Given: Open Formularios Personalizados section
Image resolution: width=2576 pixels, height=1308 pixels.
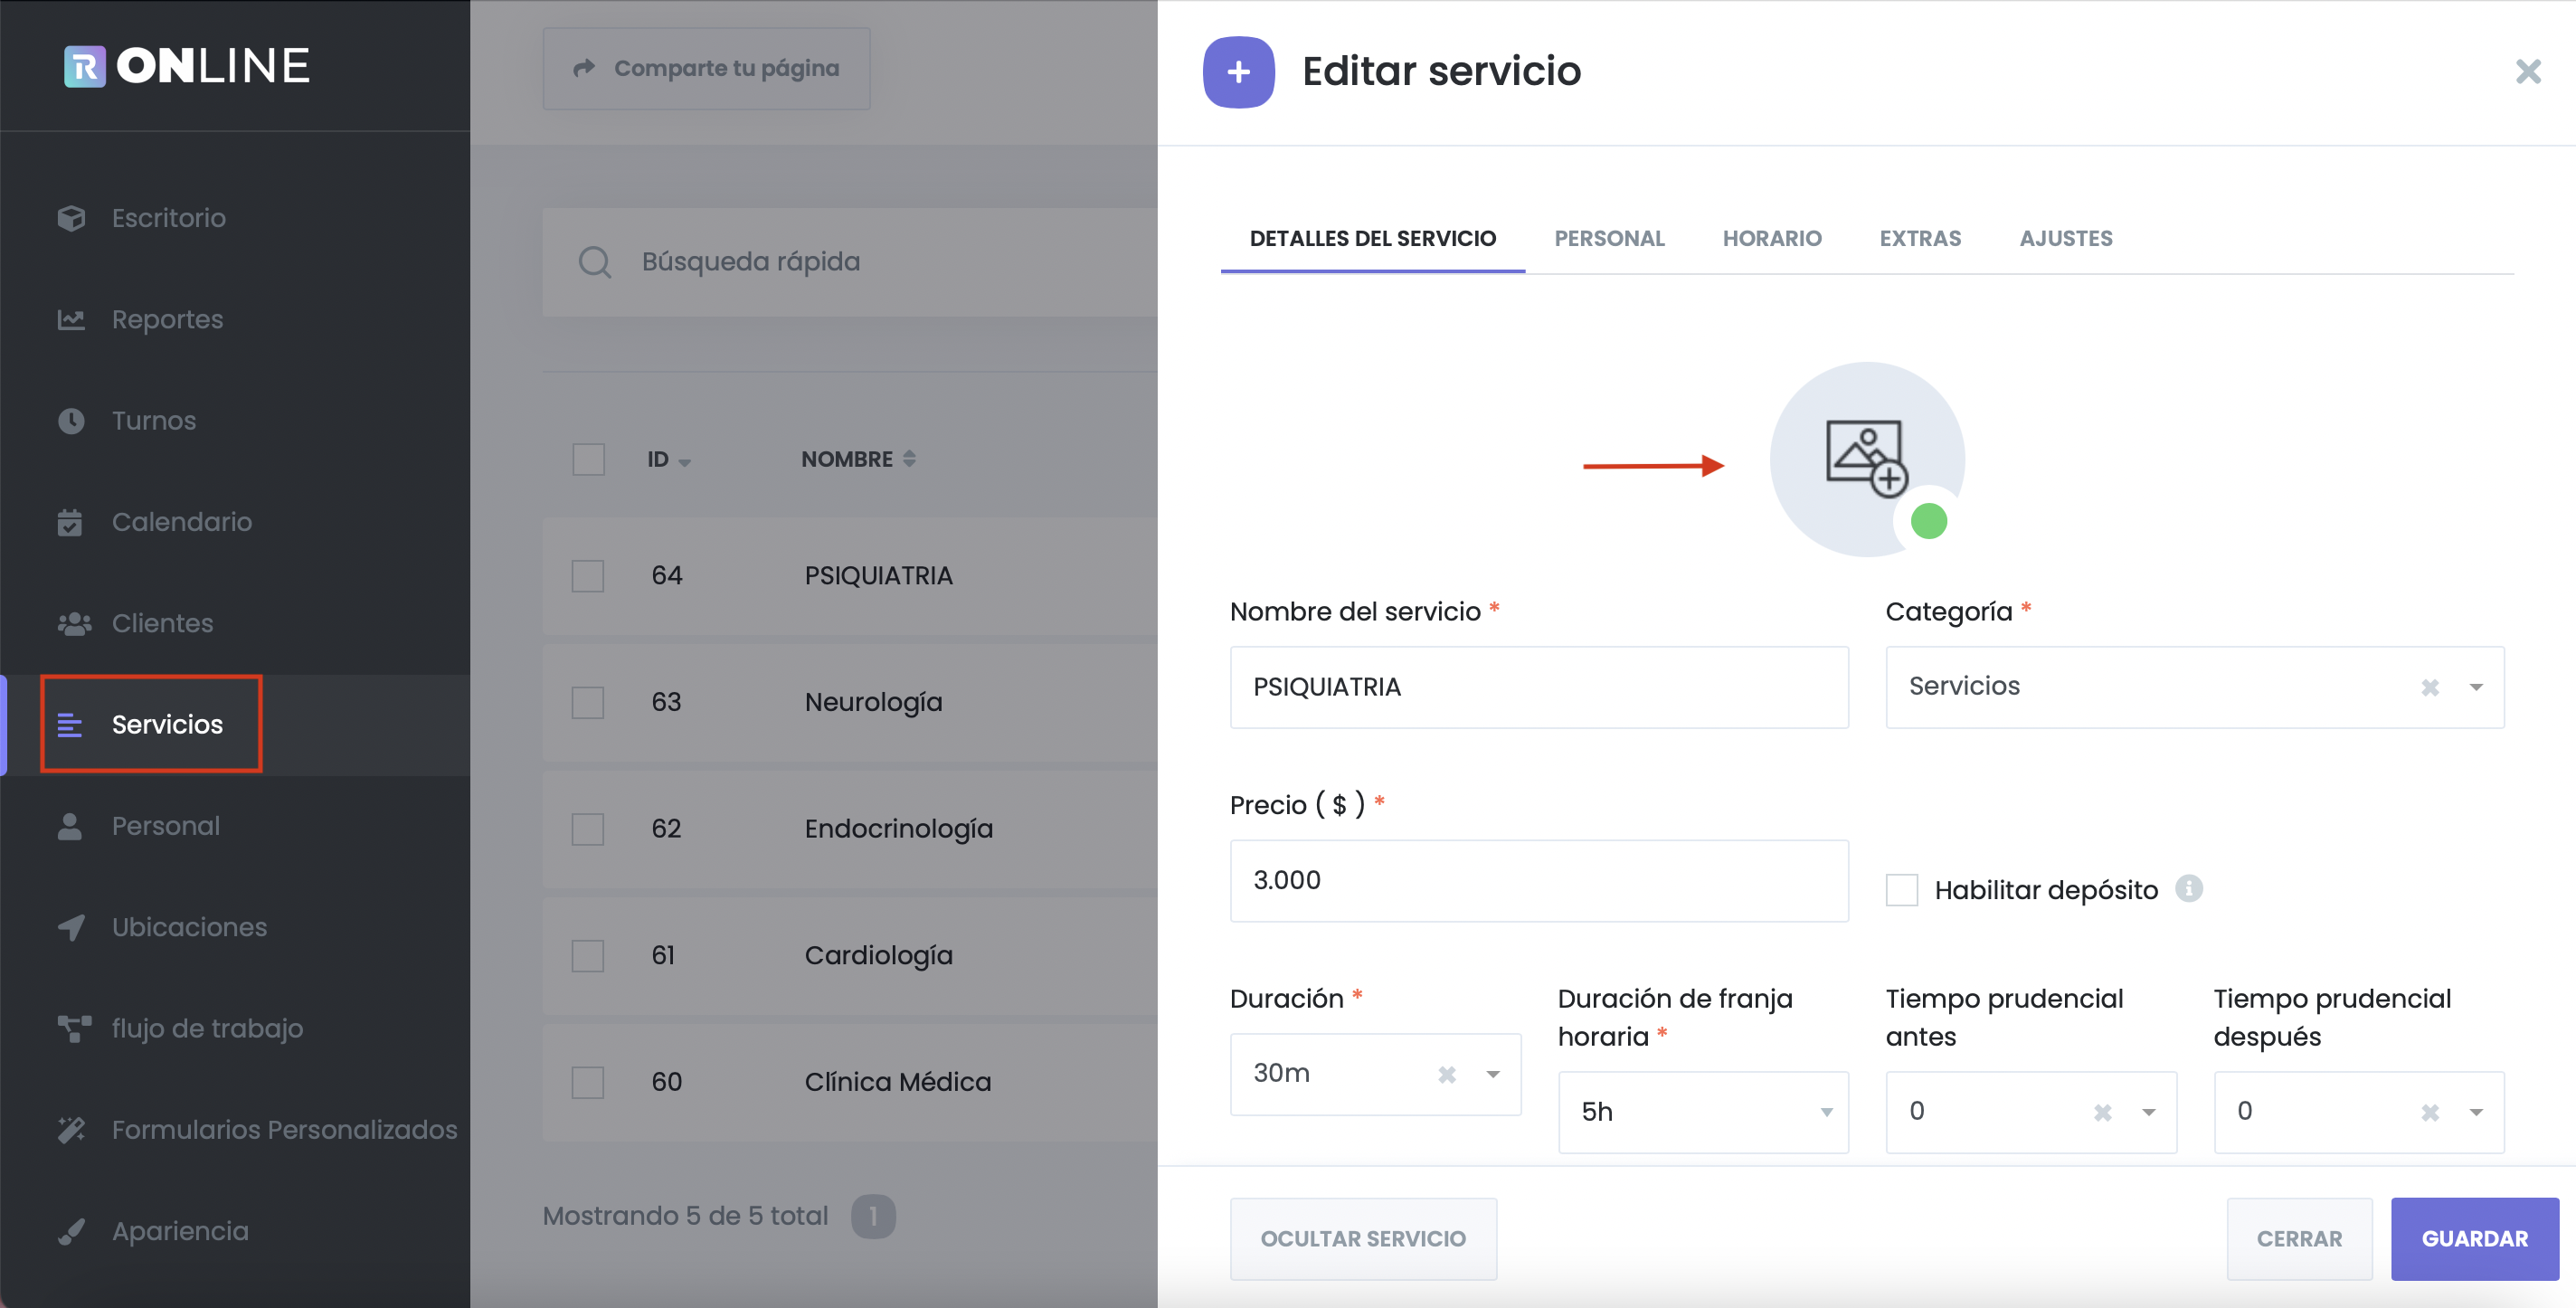Looking at the screenshot, I should pyautogui.click(x=284, y=1130).
